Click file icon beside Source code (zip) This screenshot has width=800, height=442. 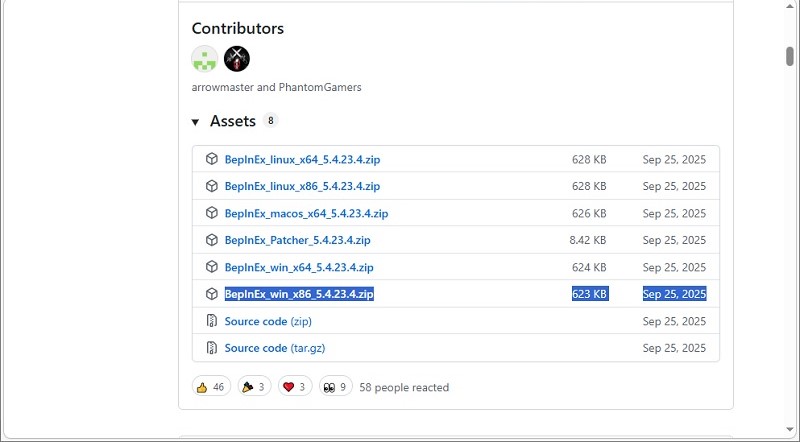tap(212, 321)
